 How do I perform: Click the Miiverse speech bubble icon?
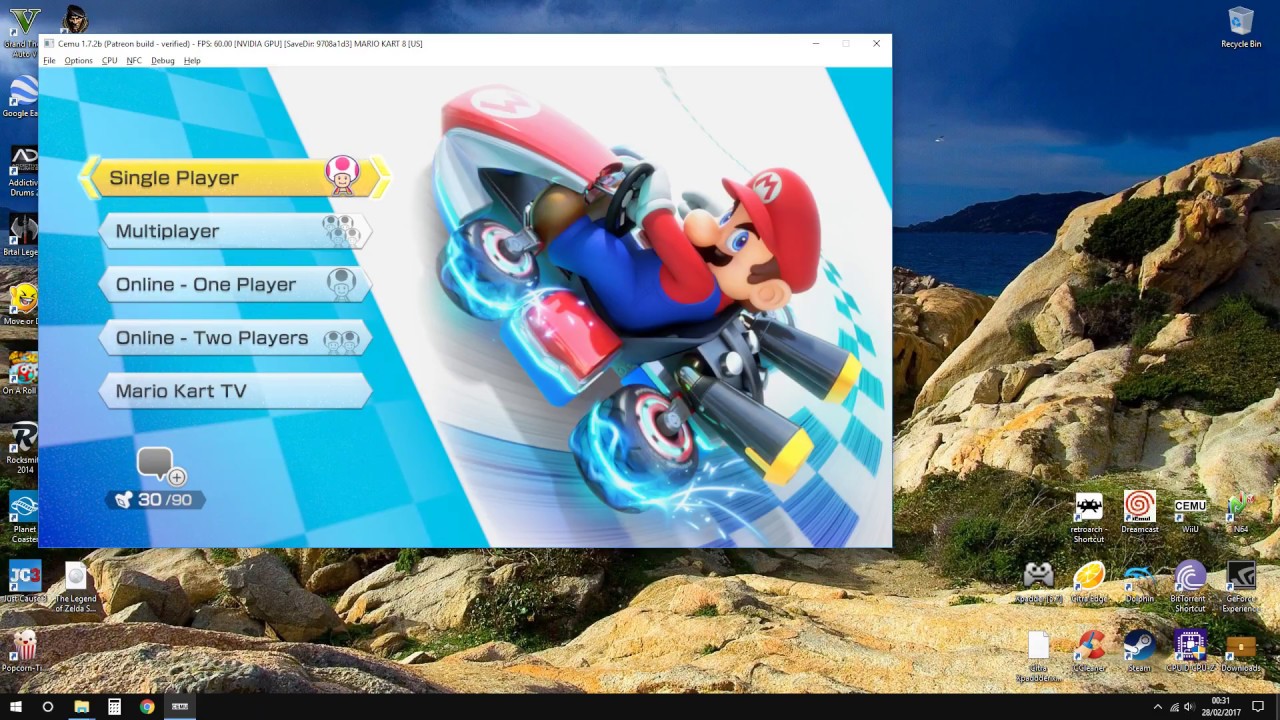(x=160, y=465)
